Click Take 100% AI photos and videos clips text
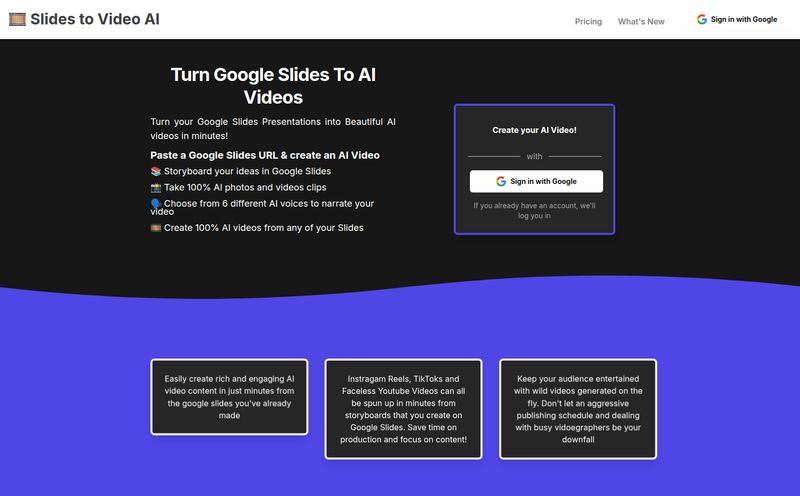The width and height of the screenshot is (800, 496). 245,188
